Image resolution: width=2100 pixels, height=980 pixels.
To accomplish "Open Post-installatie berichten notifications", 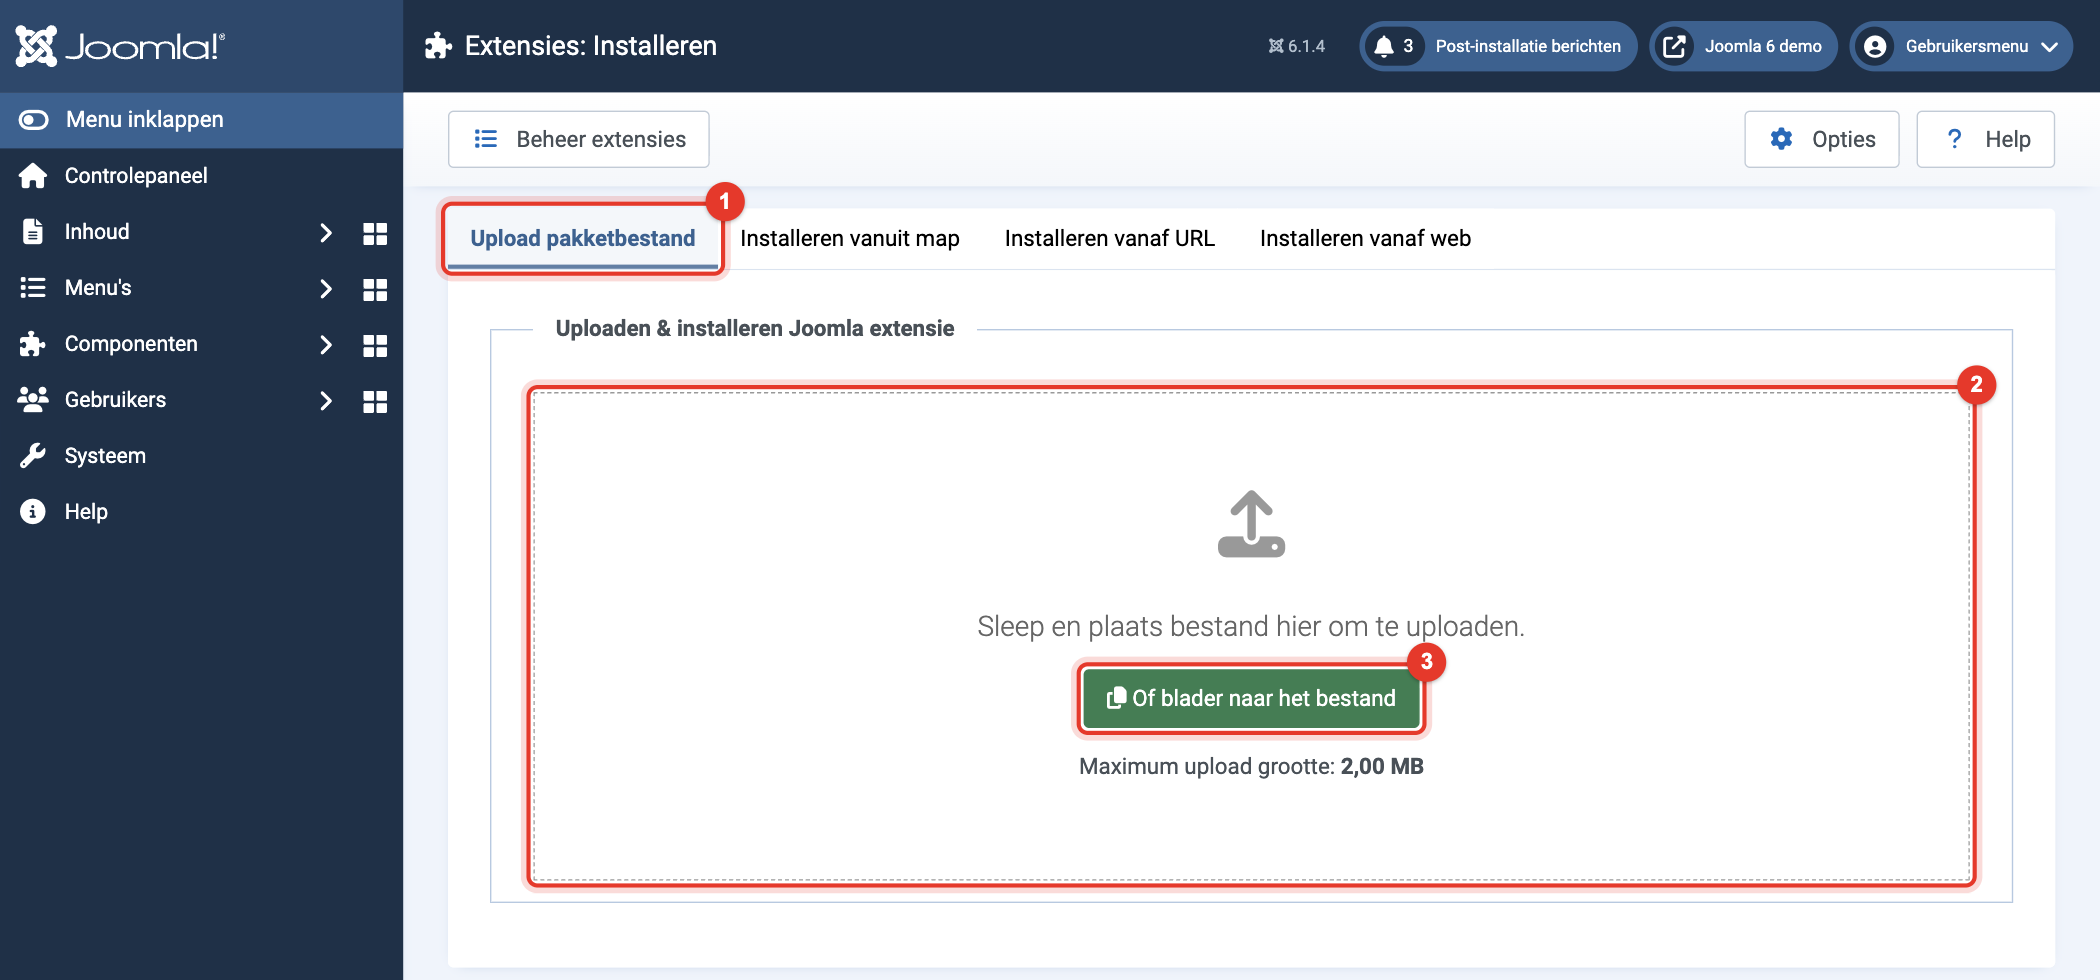I will tap(1498, 46).
